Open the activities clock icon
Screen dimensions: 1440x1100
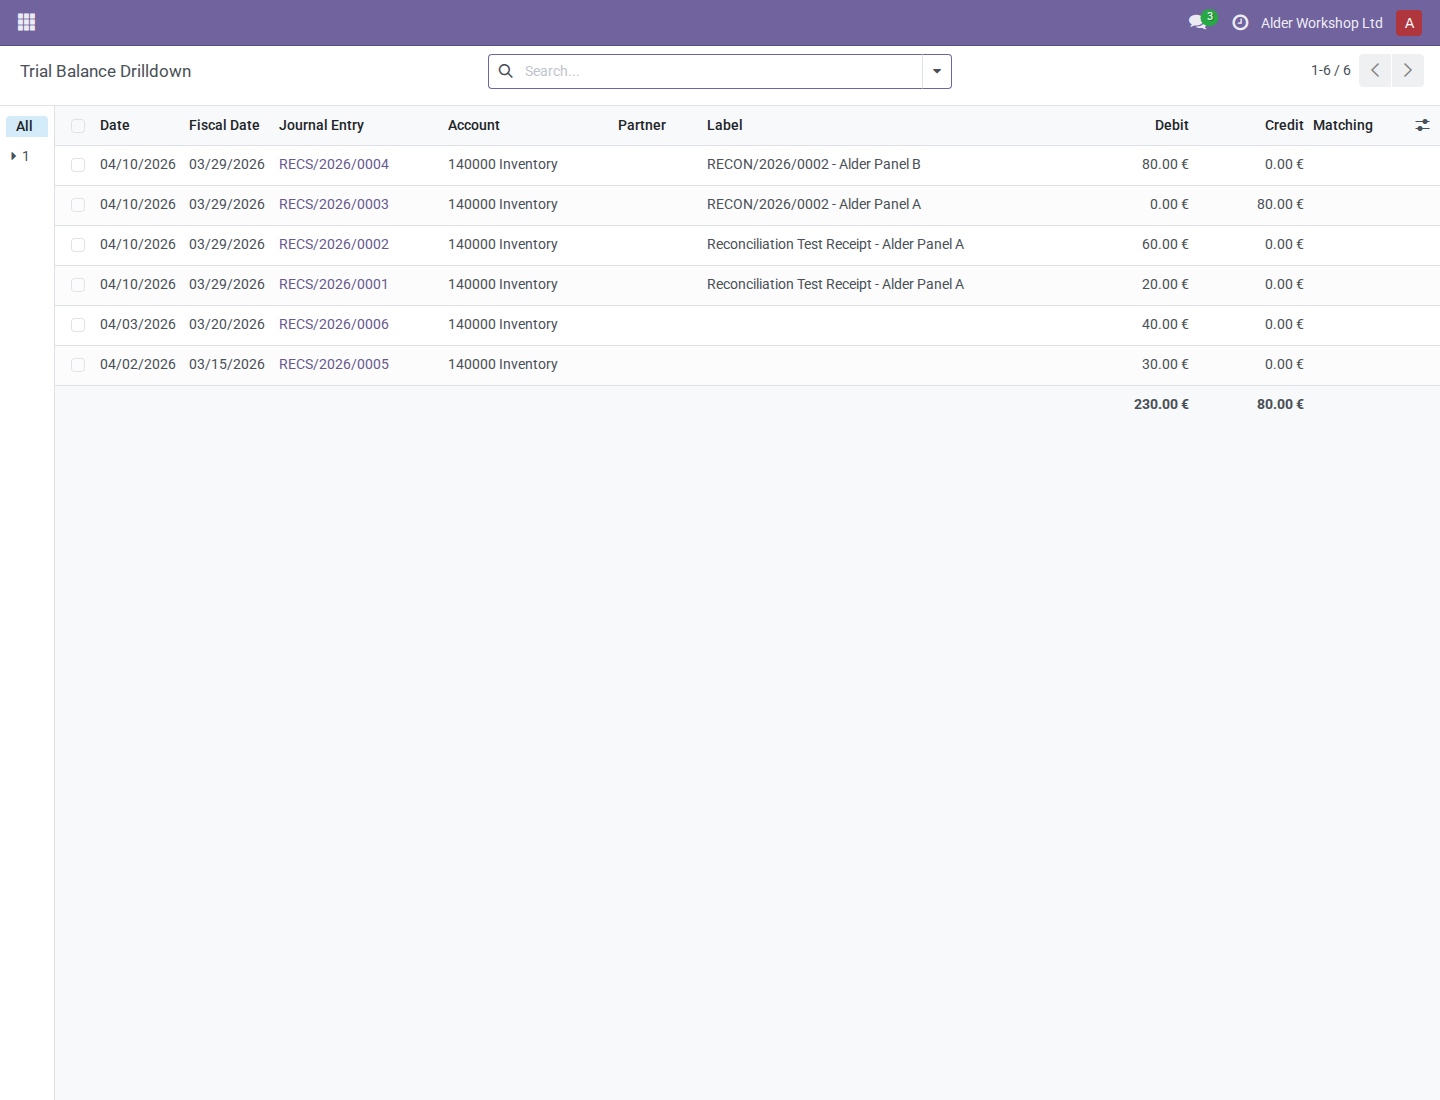pyautogui.click(x=1240, y=22)
